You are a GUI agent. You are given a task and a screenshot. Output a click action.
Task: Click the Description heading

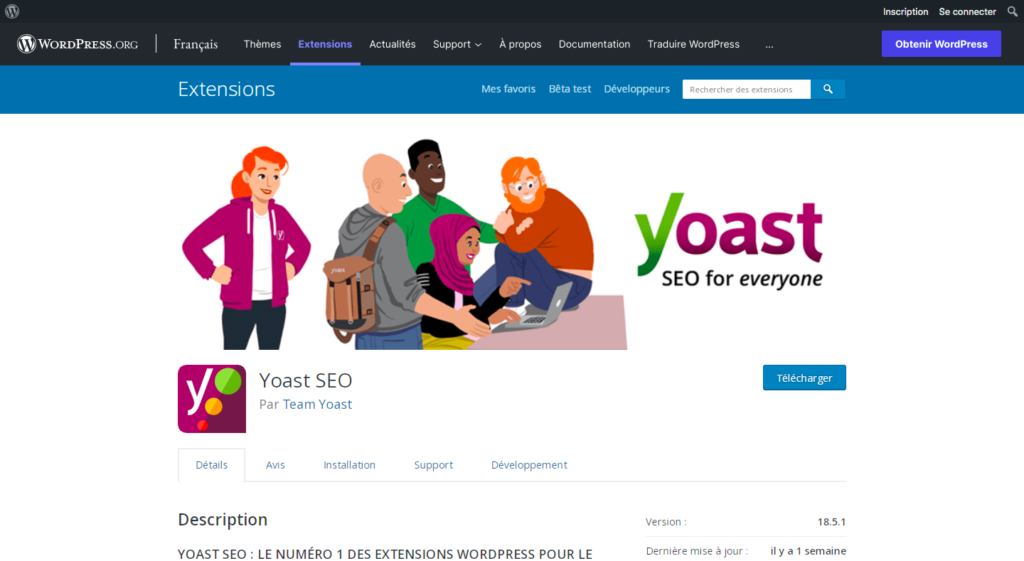[x=223, y=519]
